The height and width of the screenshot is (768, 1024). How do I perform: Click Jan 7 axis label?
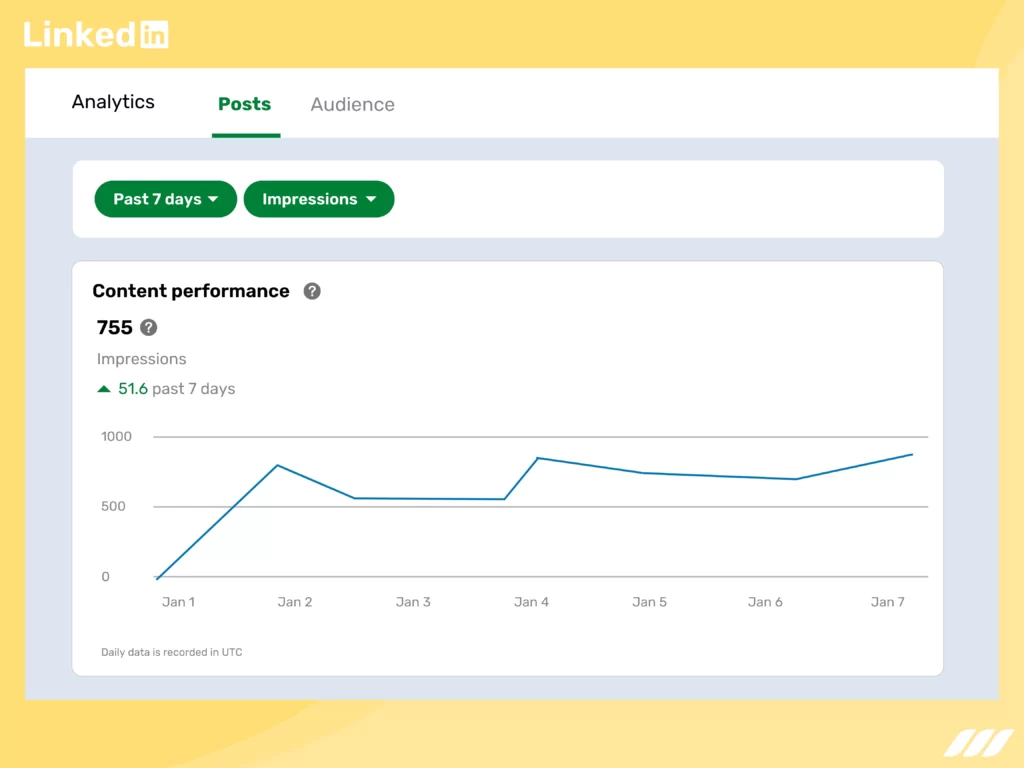pos(888,602)
